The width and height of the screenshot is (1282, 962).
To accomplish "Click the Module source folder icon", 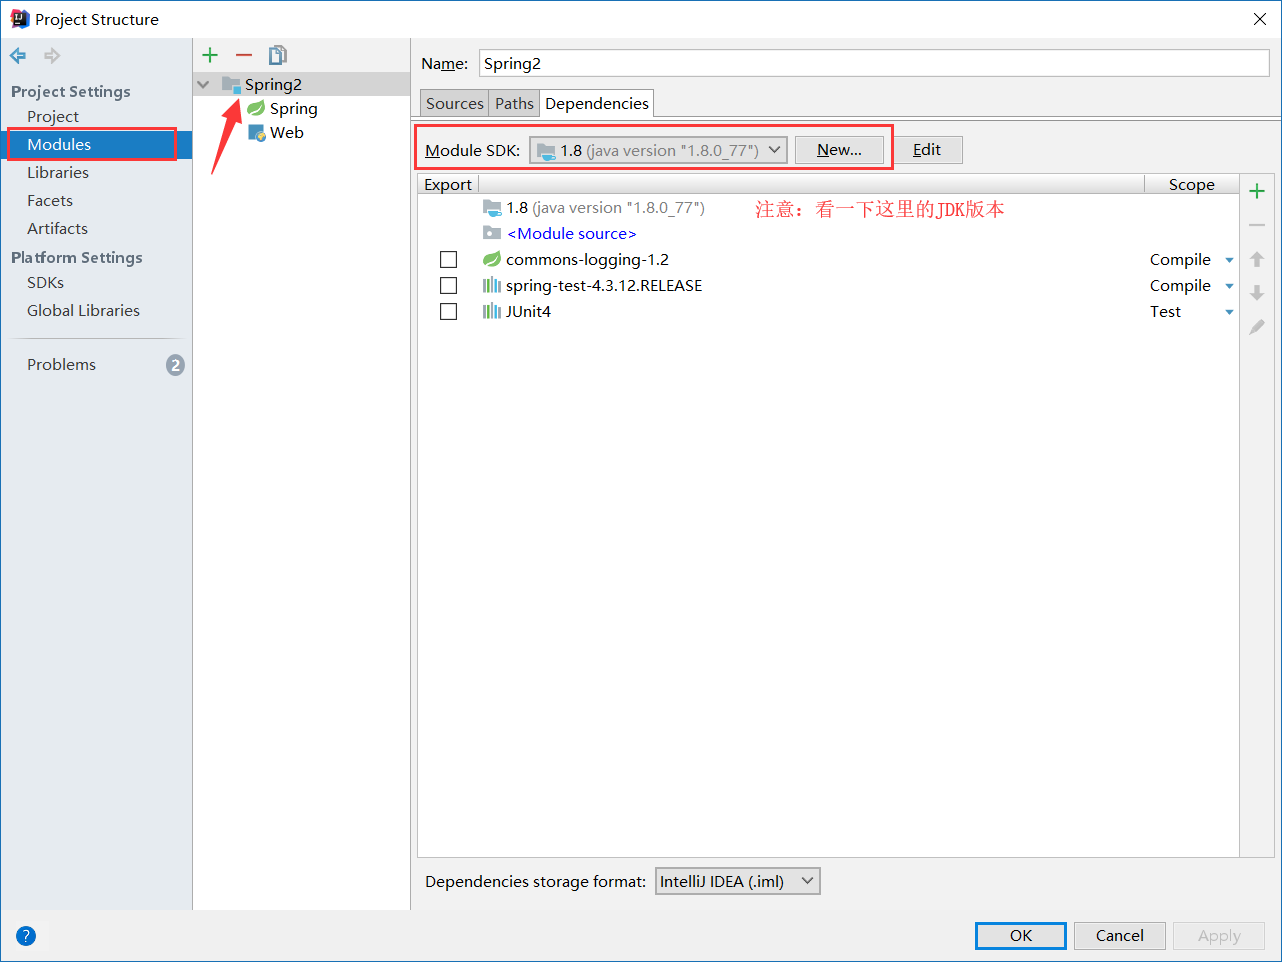I will (491, 233).
